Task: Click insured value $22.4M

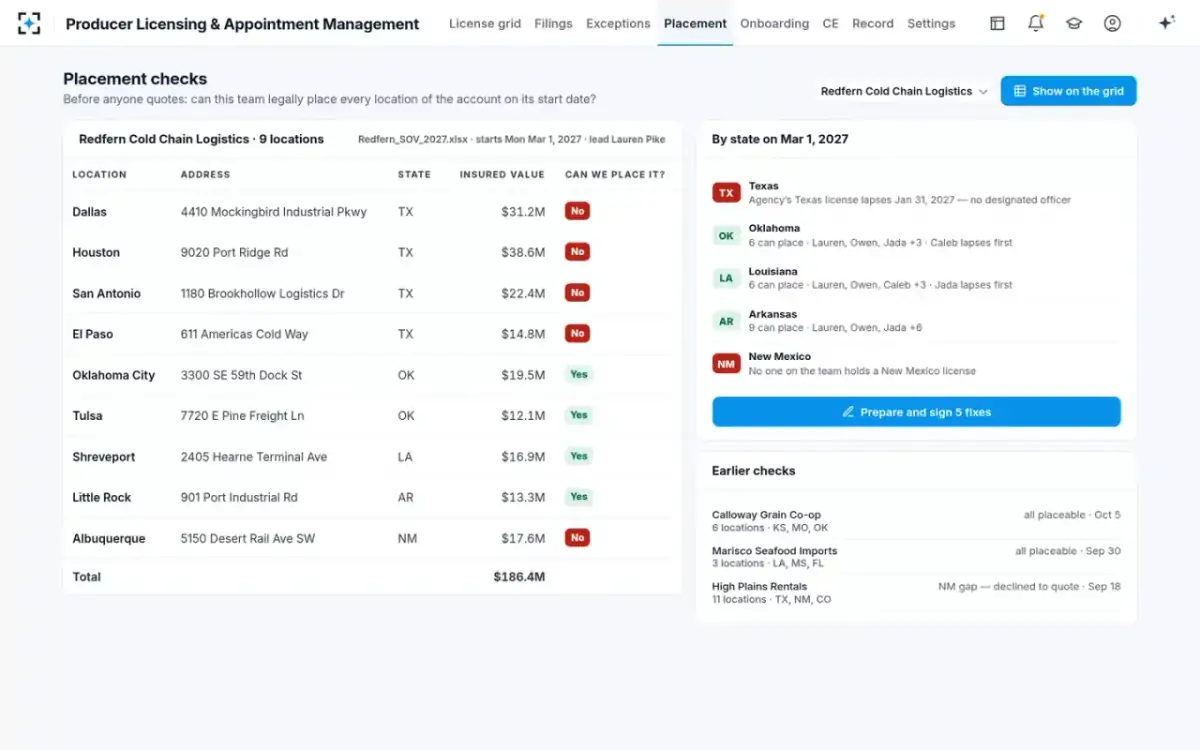Action: coord(523,294)
